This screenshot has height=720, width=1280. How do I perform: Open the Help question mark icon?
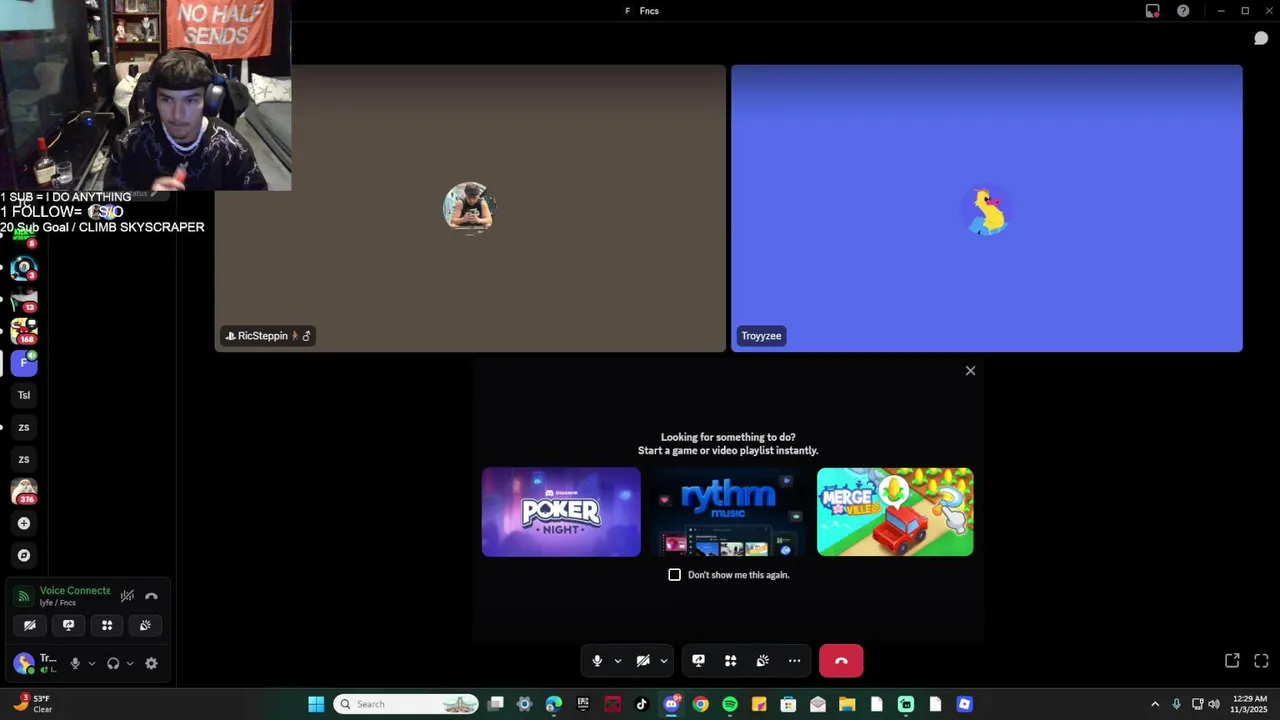click(x=1183, y=11)
